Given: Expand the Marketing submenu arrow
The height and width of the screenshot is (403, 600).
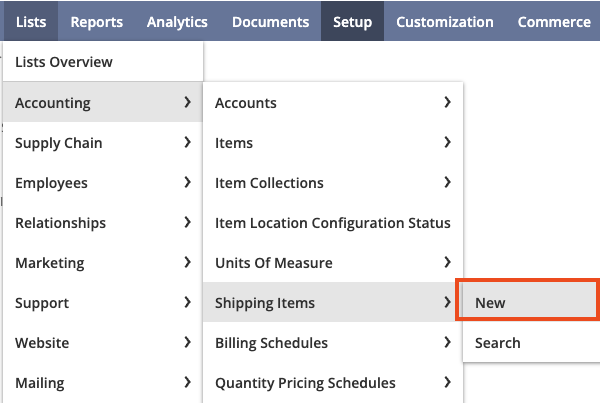Looking at the screenshot, I should (x=187, y=262).
